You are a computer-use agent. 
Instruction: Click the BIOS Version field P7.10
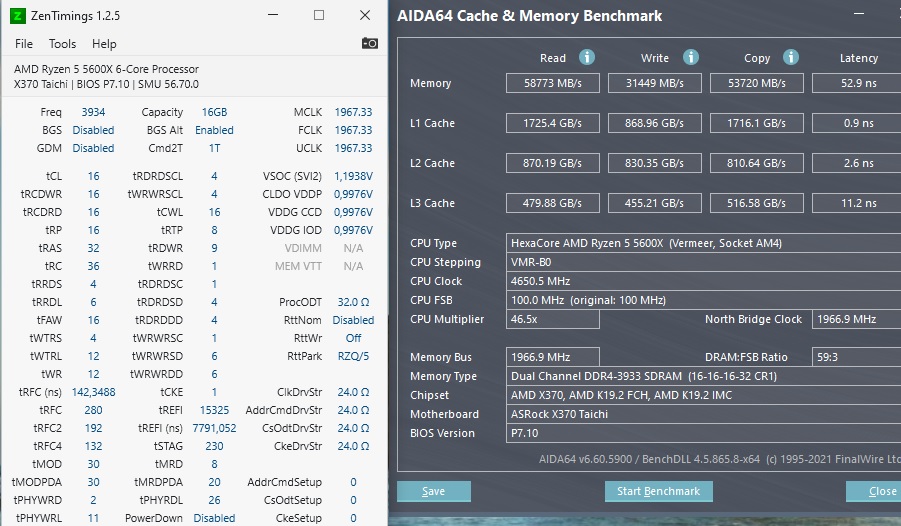(x=703, y=433)
